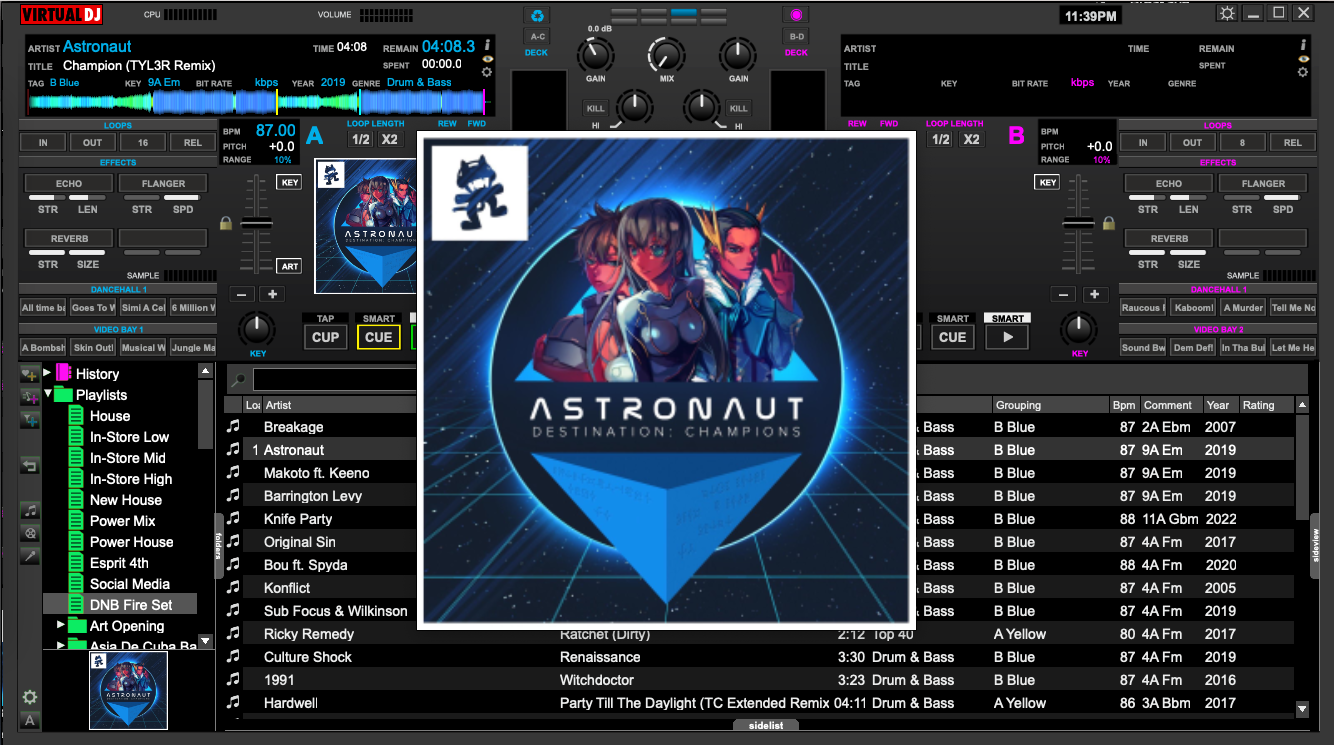1334x745 pixels.
Task: Toggle the KEY lock button on deck B
Action: pos(1047,182)
